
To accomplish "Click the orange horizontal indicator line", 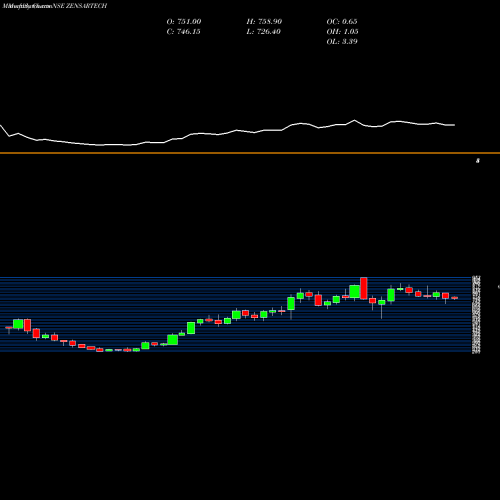I will tap(250, 153).
